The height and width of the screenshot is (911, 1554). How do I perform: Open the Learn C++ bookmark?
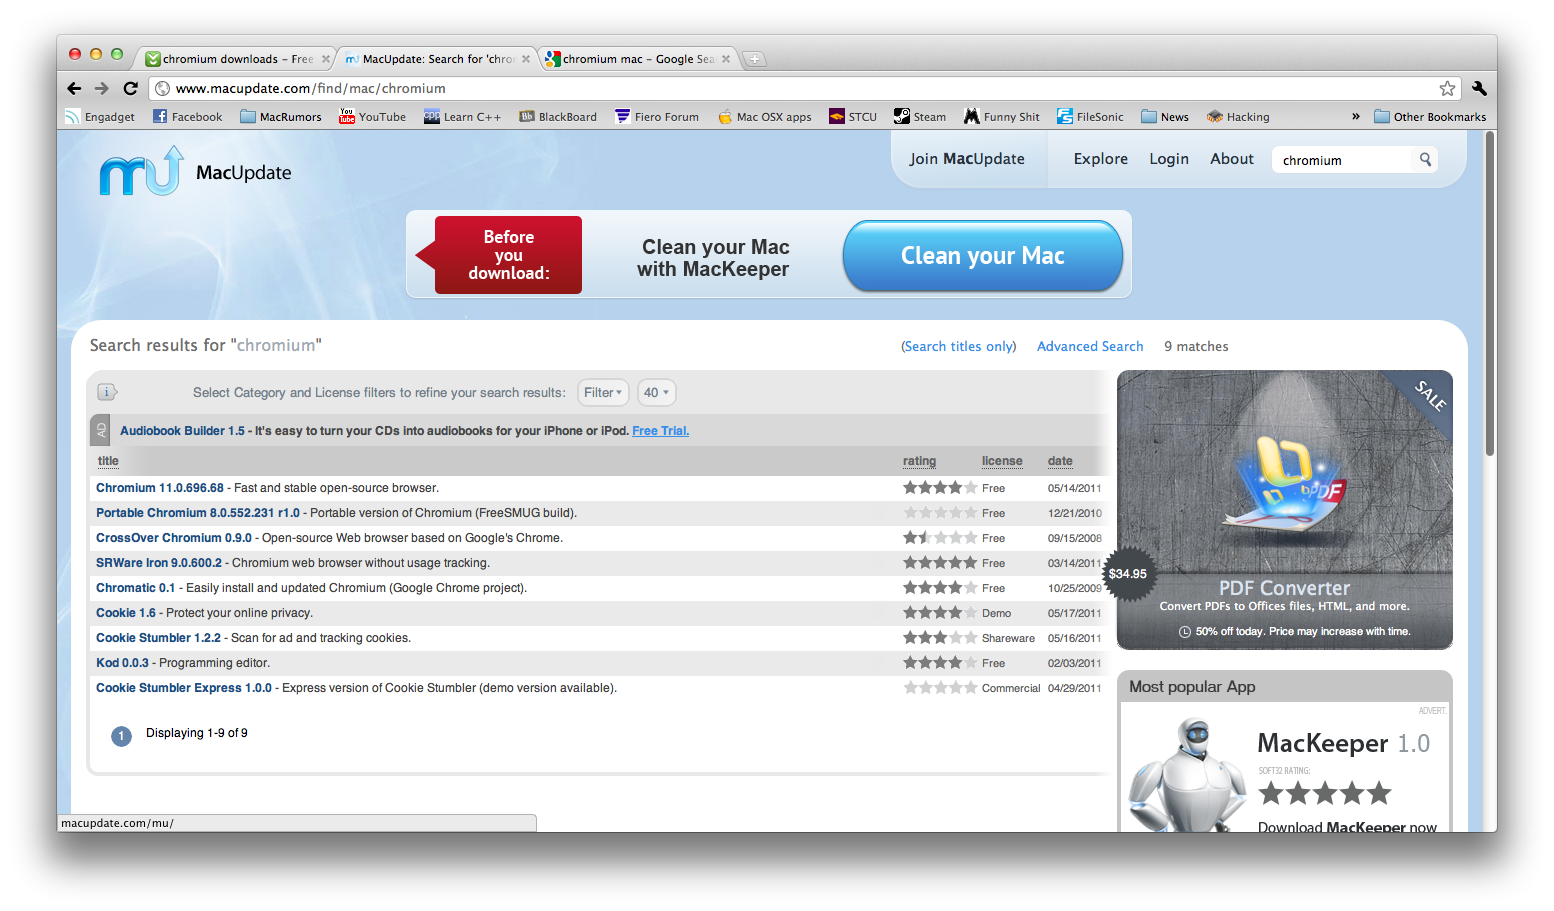click(462, 117)
